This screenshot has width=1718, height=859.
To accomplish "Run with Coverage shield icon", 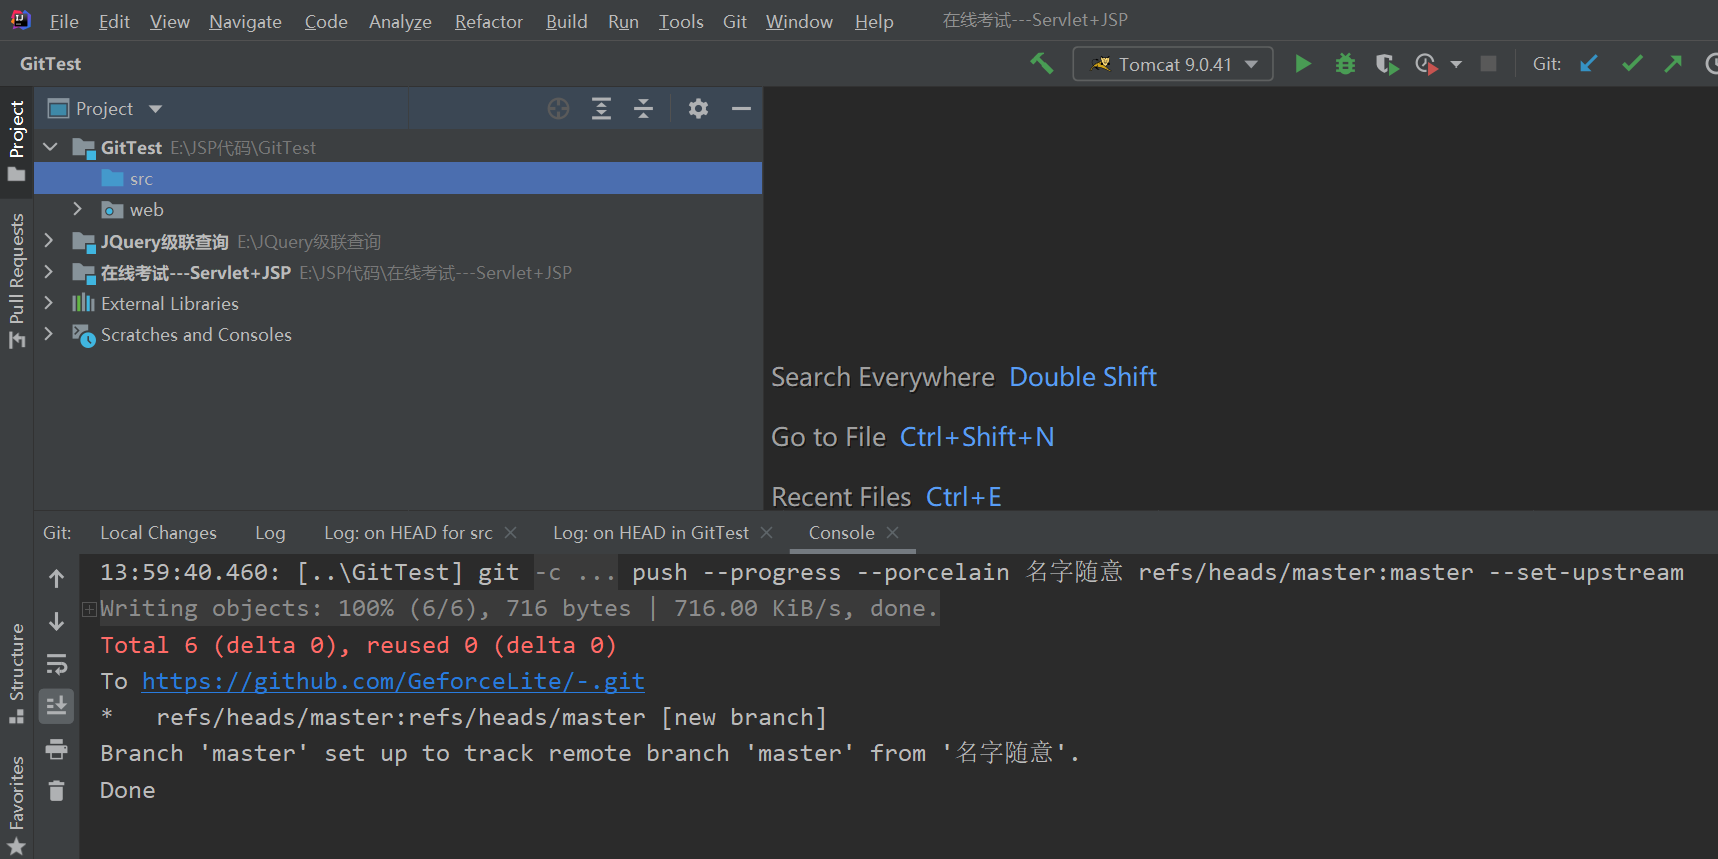I will (1386, 64).
